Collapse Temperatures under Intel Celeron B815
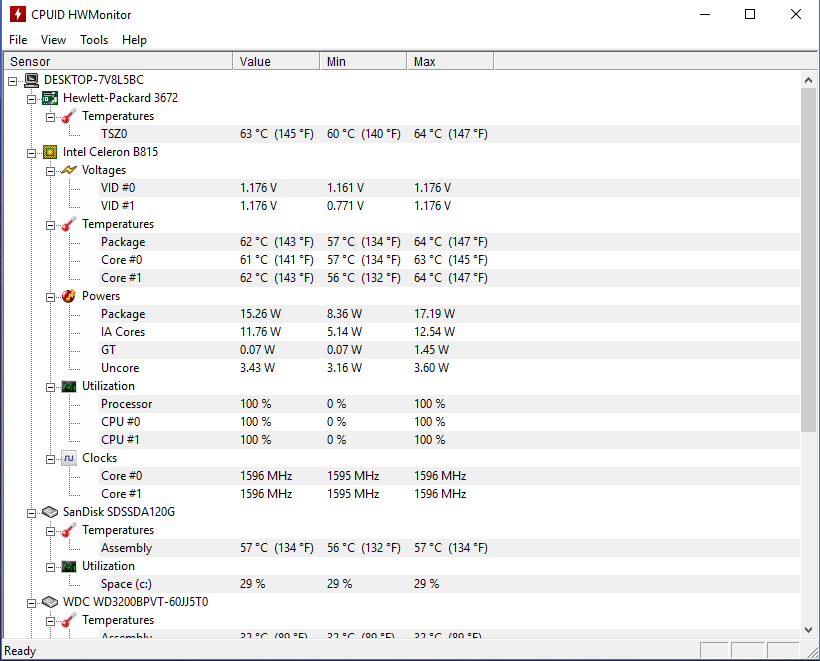820x661 pixels. coord(50,225)
